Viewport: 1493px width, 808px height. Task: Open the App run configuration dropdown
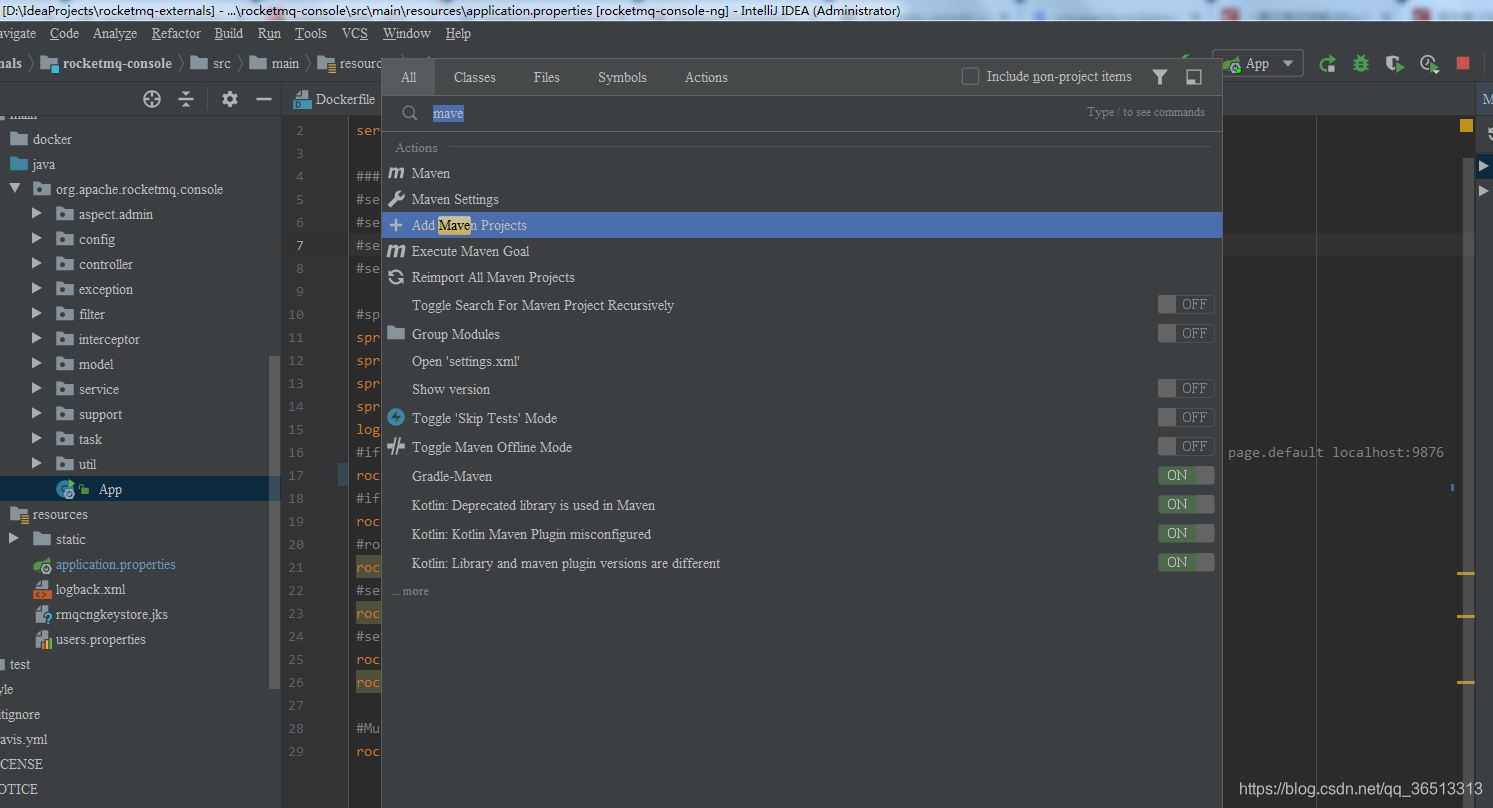(1258, 64)
